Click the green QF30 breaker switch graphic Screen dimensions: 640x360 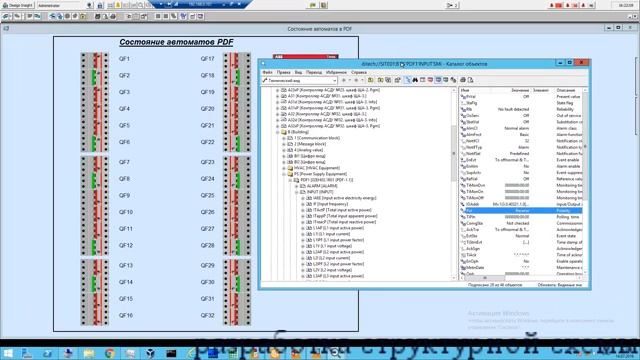[237, 283]
